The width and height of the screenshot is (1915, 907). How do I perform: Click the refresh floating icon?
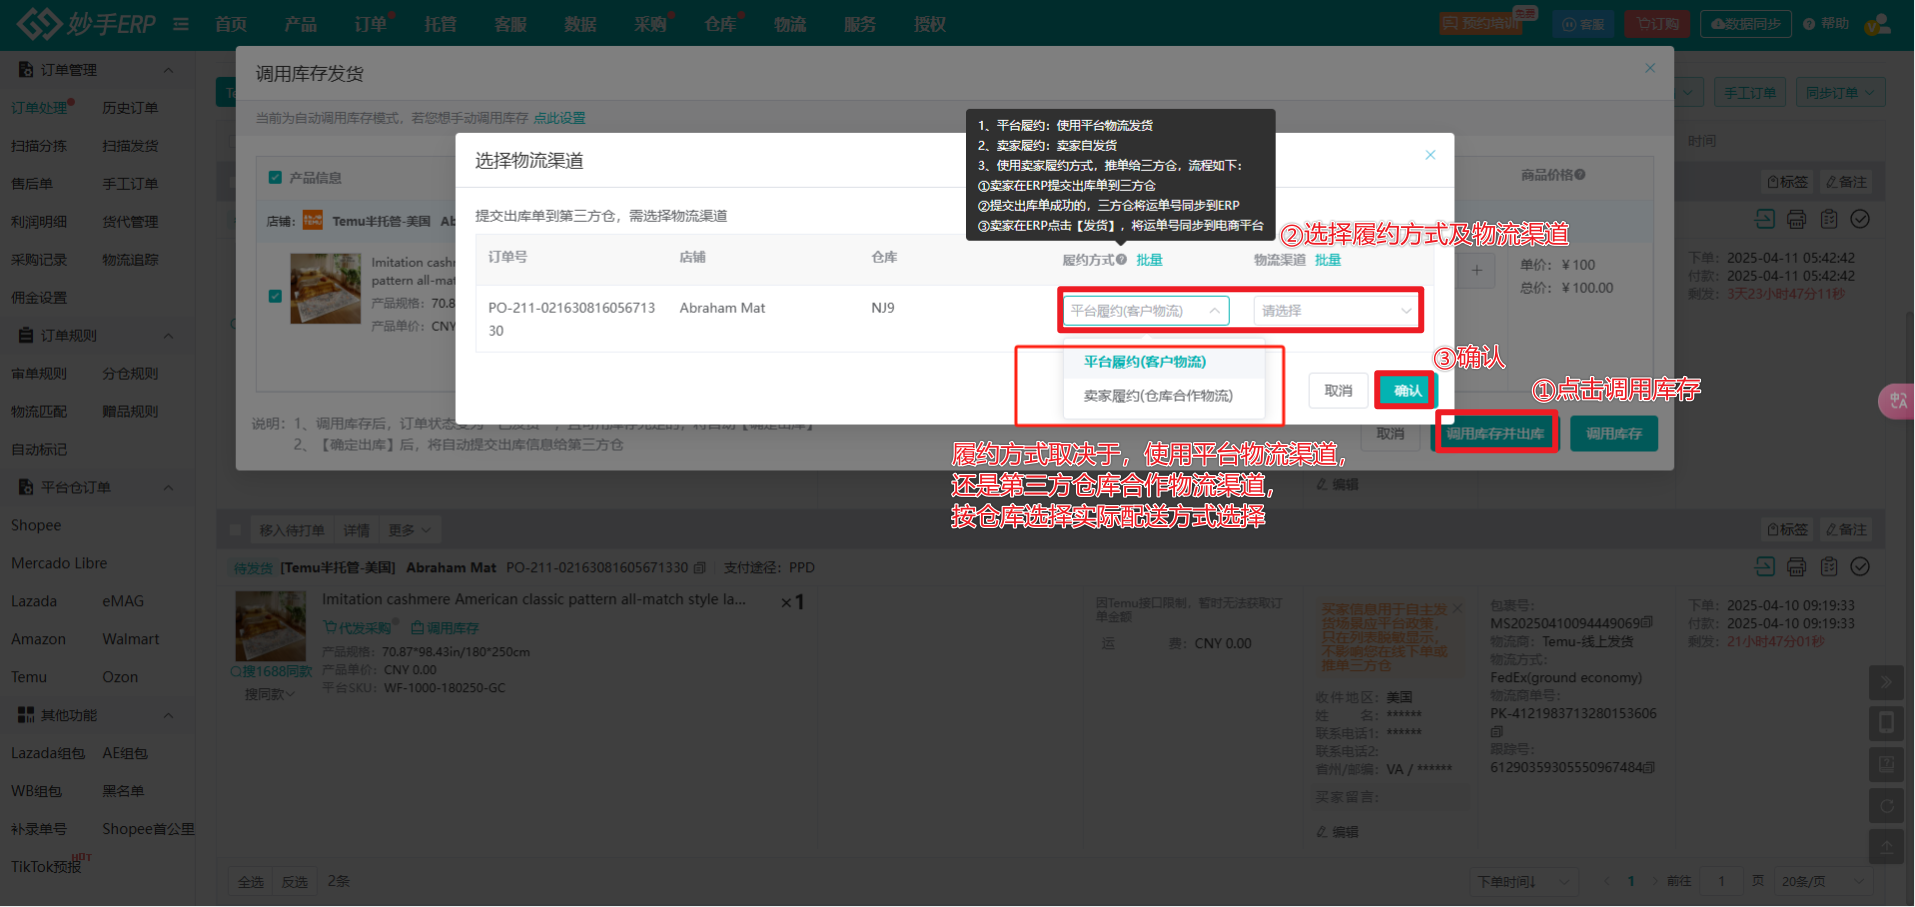tap(1886, 805)
